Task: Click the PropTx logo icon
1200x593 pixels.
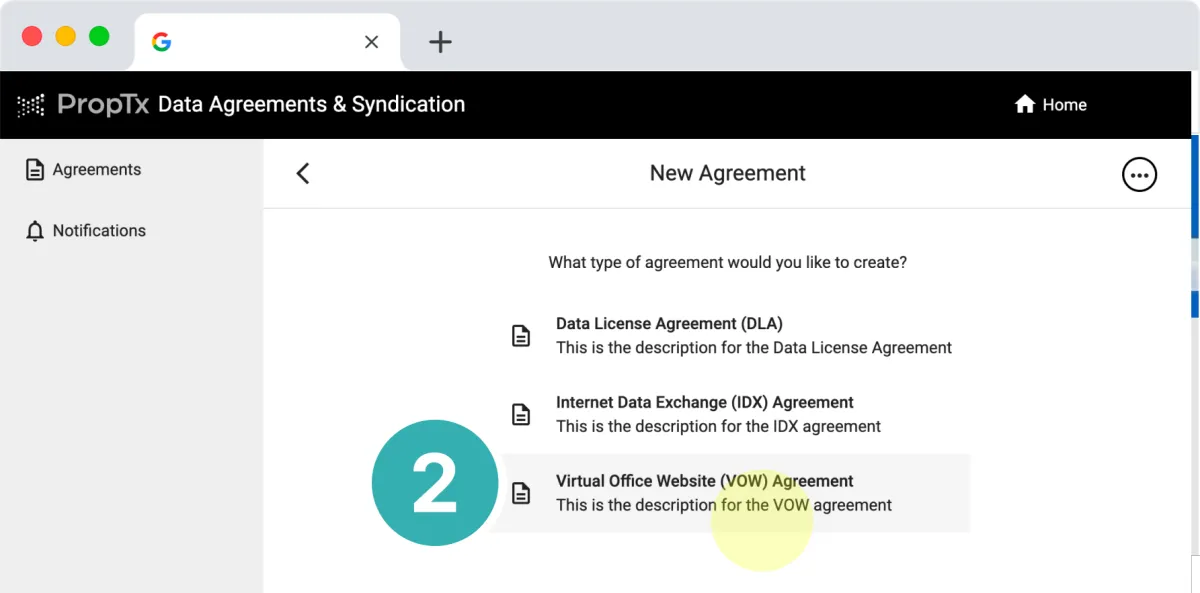Action: (31, 105)
